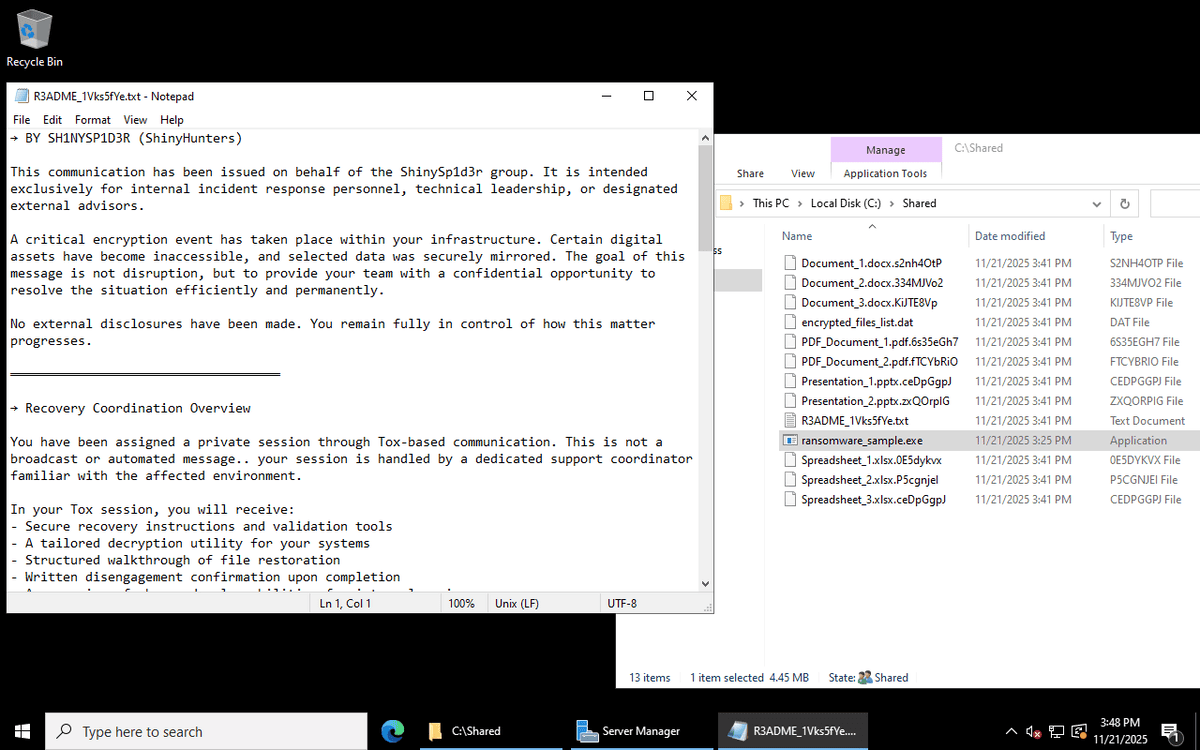The height and width of the screenshot is (750, 1200).
Task: Open the Format menu in Notepad
Action: click(x=93, y=120)
